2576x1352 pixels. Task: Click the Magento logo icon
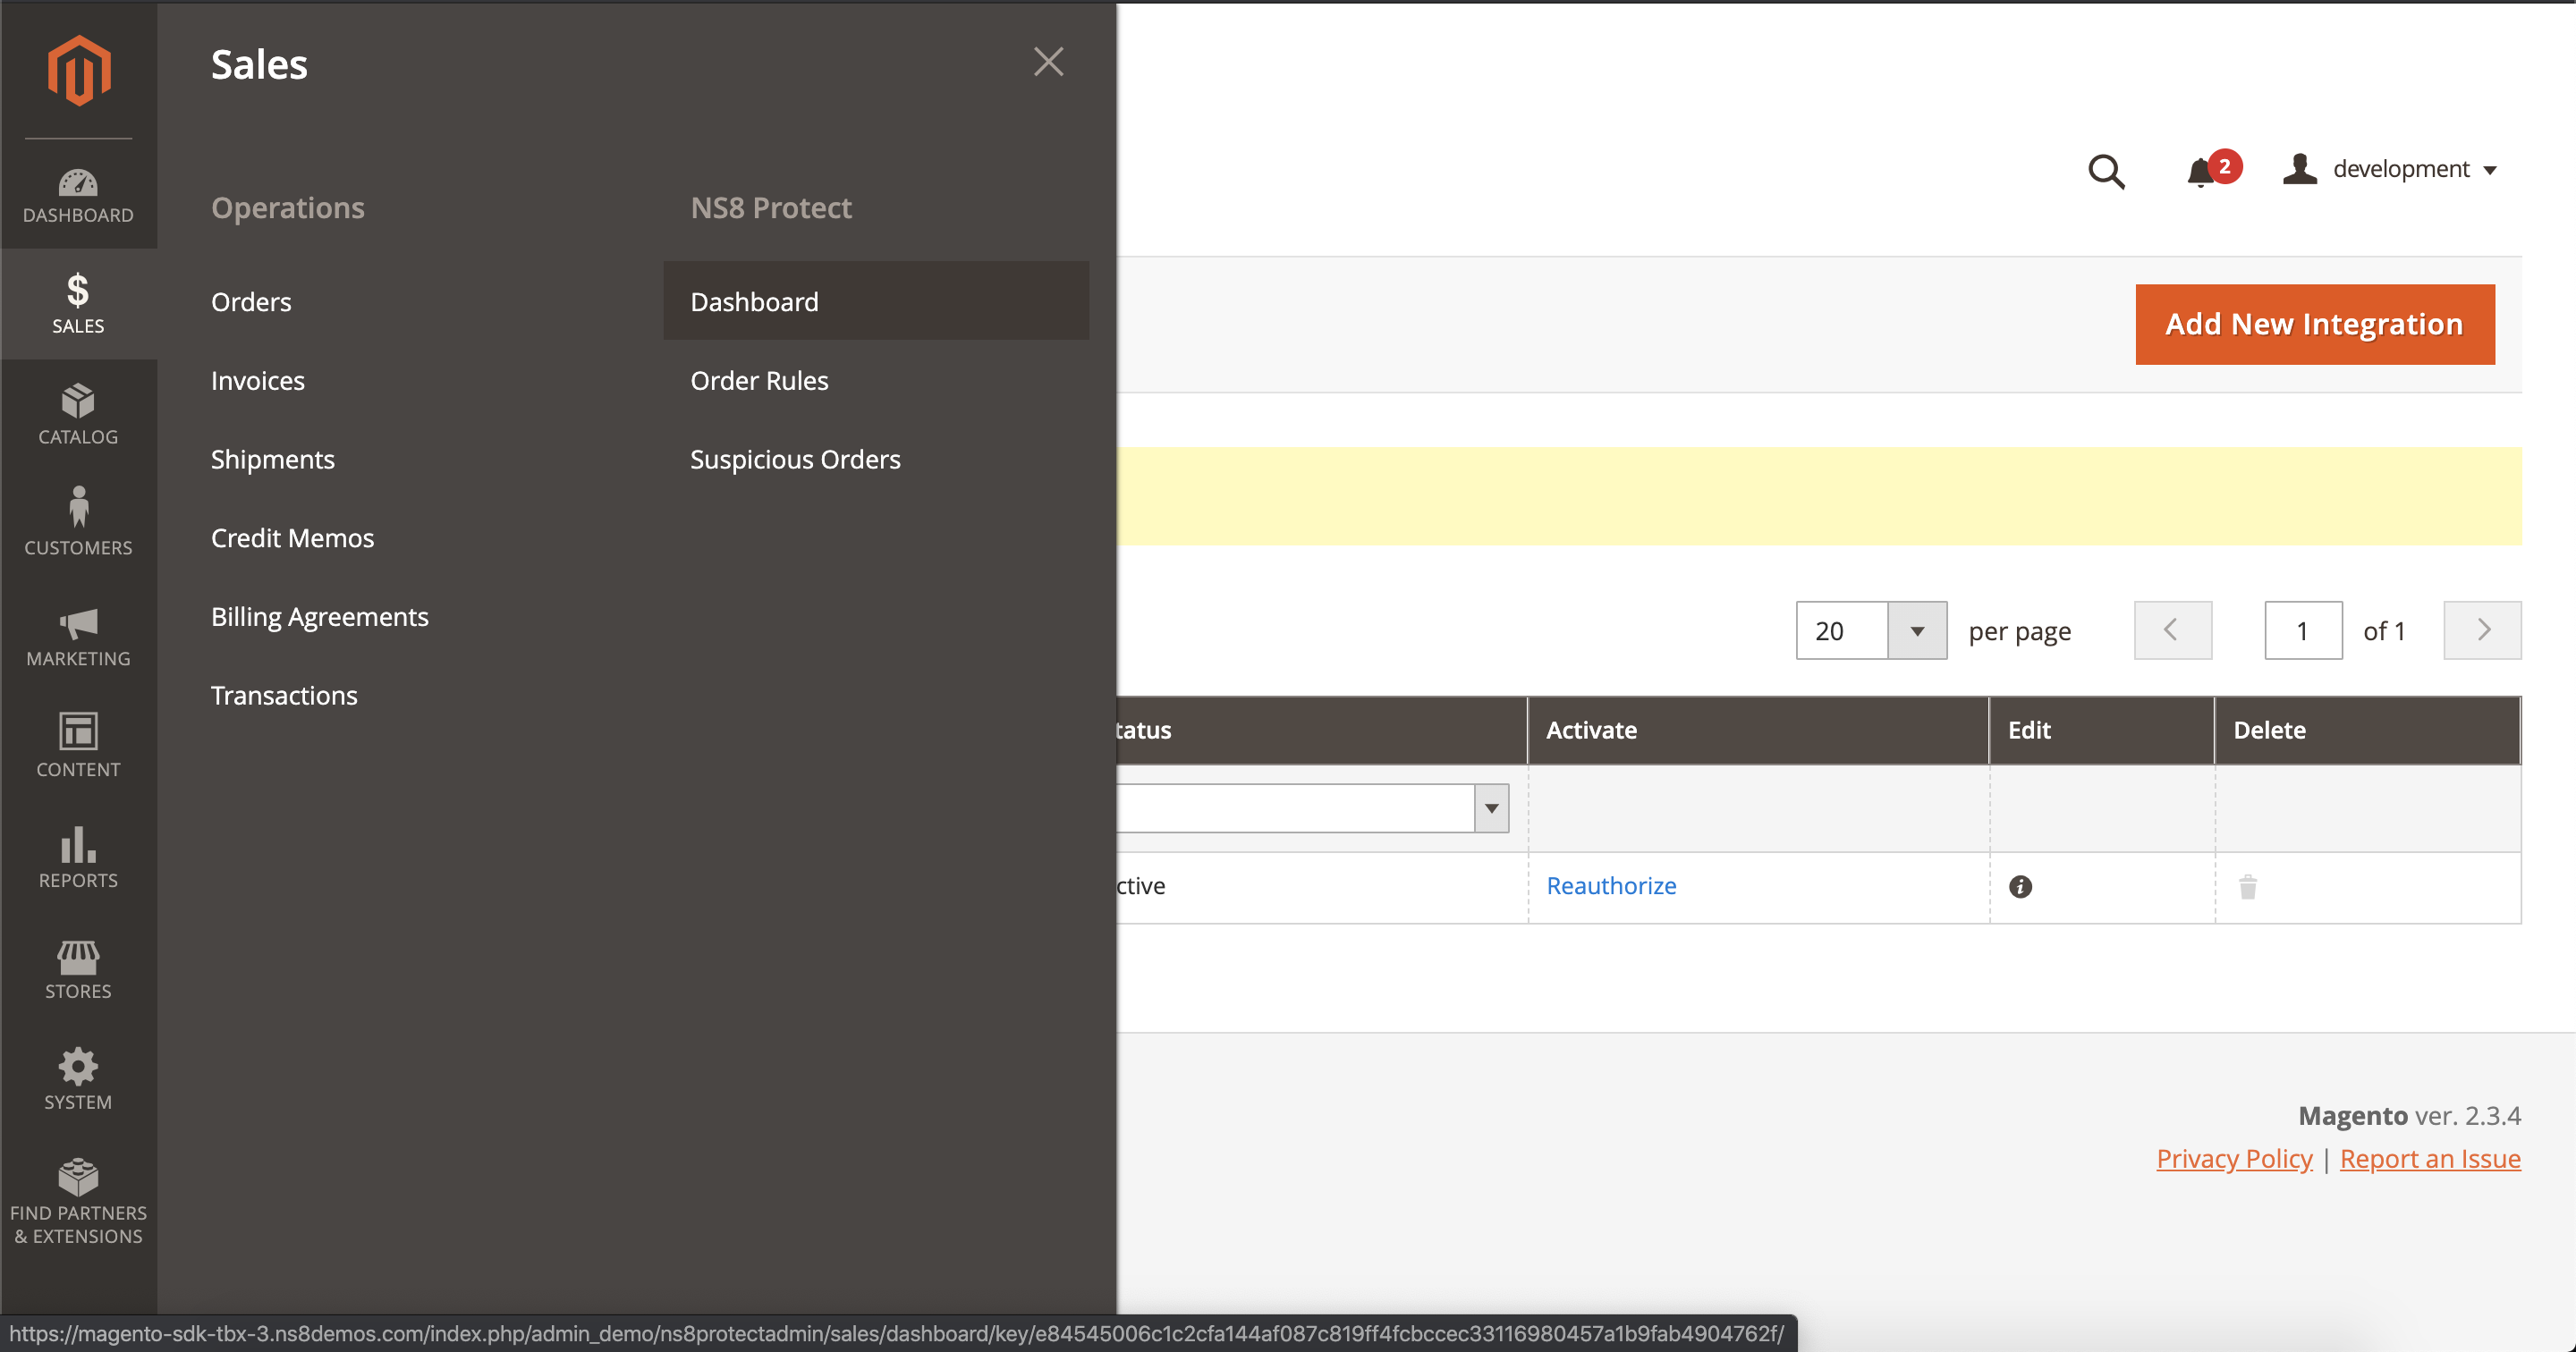[79, 70]
